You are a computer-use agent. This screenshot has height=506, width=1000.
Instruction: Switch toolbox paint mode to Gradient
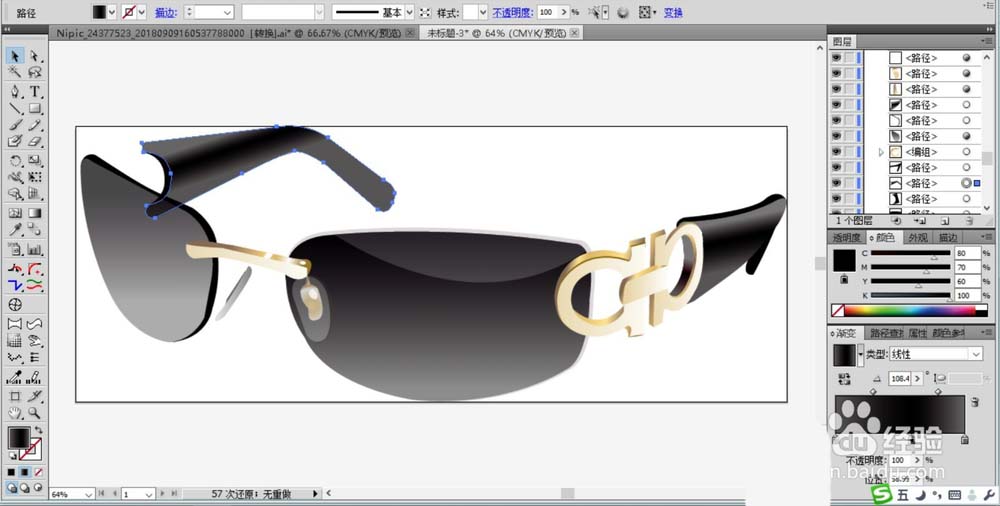click(x=25, y=473)
